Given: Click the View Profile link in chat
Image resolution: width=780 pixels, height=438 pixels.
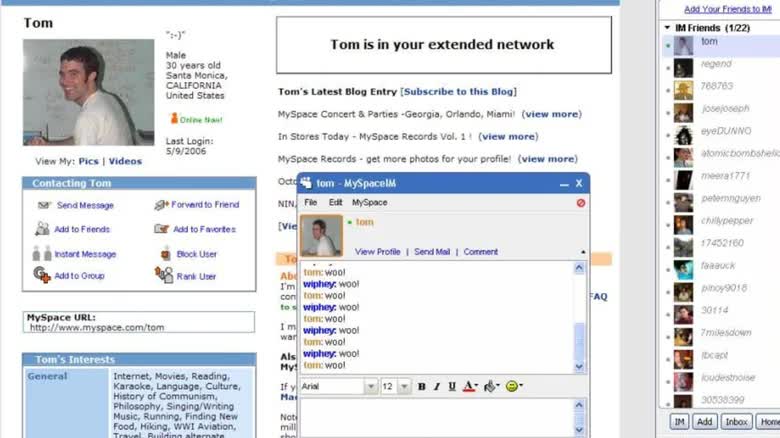Looking at the screenshot, I should [377, 252].
